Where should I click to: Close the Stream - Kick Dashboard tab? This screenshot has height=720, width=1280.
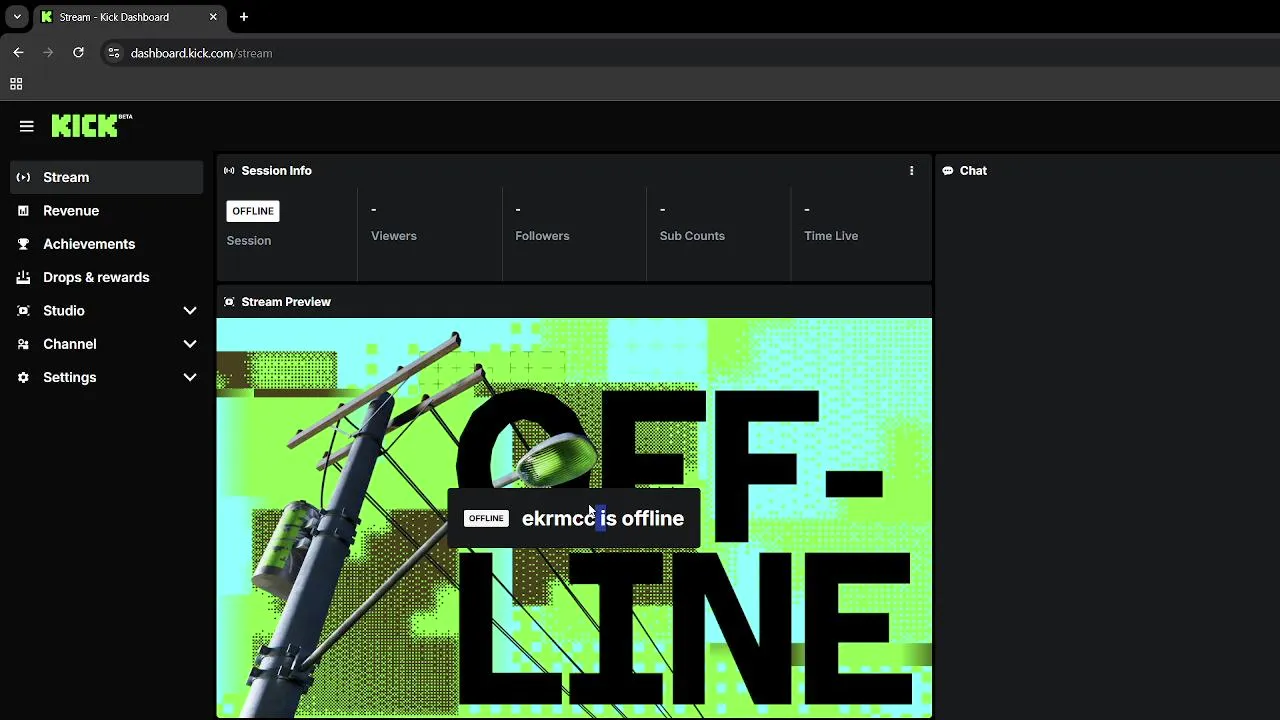pos(213,17)
